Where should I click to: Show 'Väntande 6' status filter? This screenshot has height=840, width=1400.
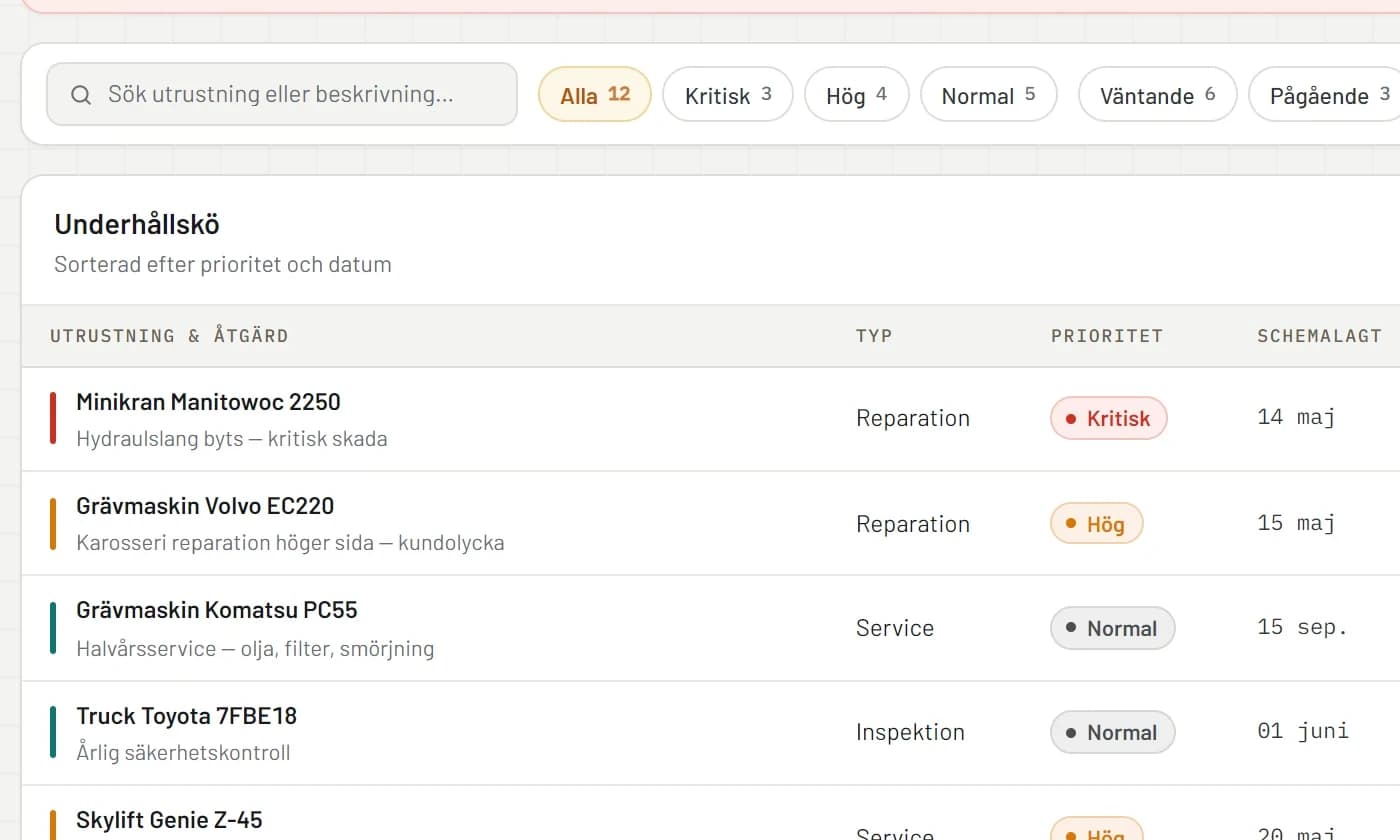1158,94
